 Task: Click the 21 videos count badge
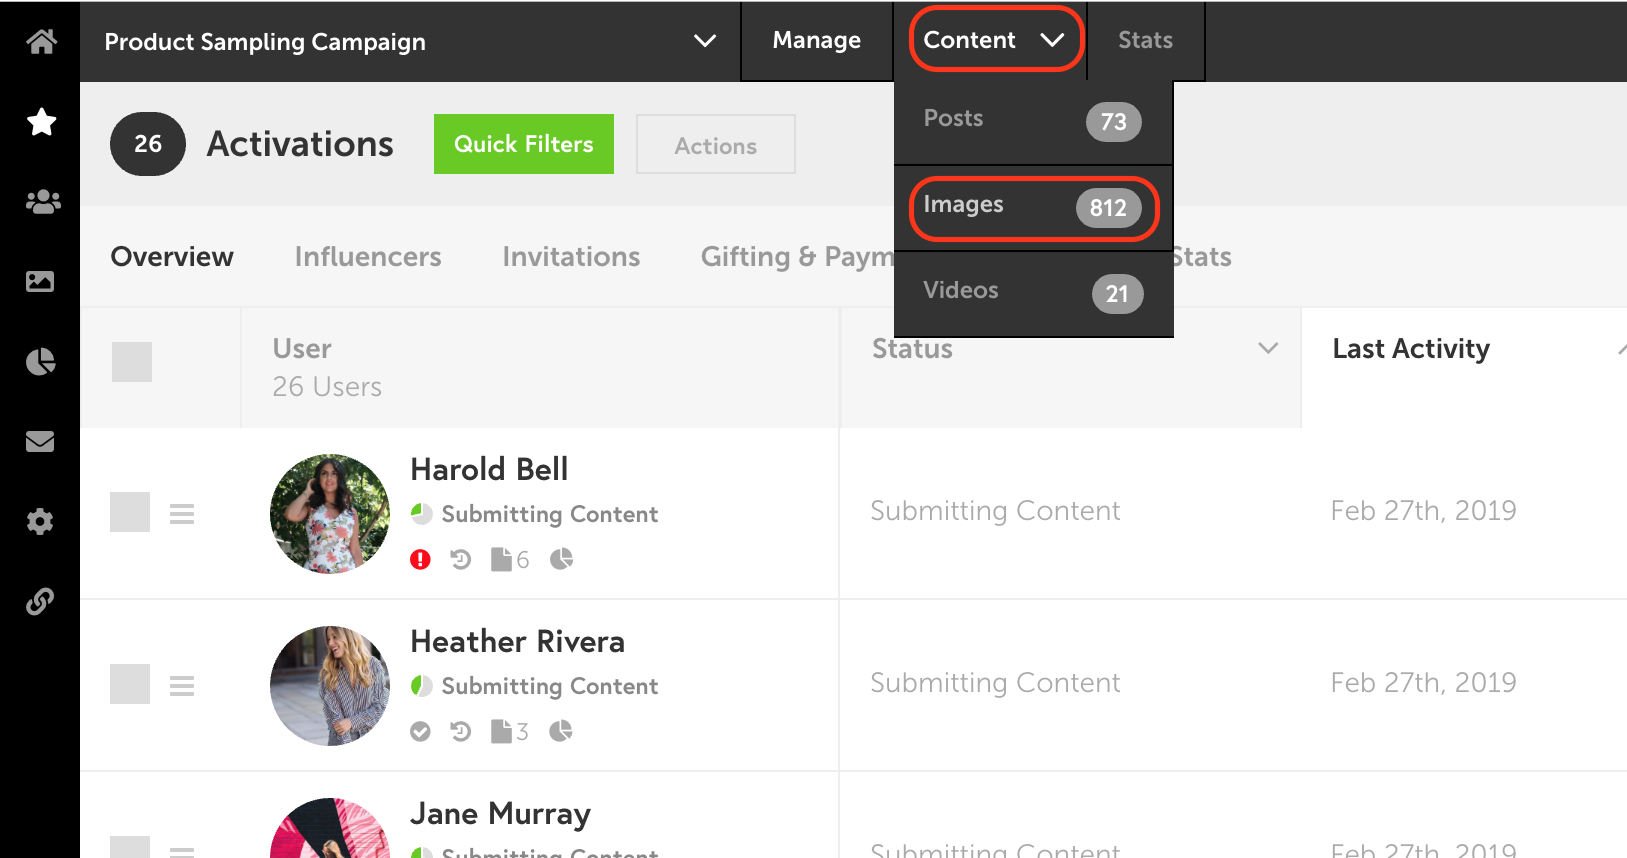(x=1117, y=294)
